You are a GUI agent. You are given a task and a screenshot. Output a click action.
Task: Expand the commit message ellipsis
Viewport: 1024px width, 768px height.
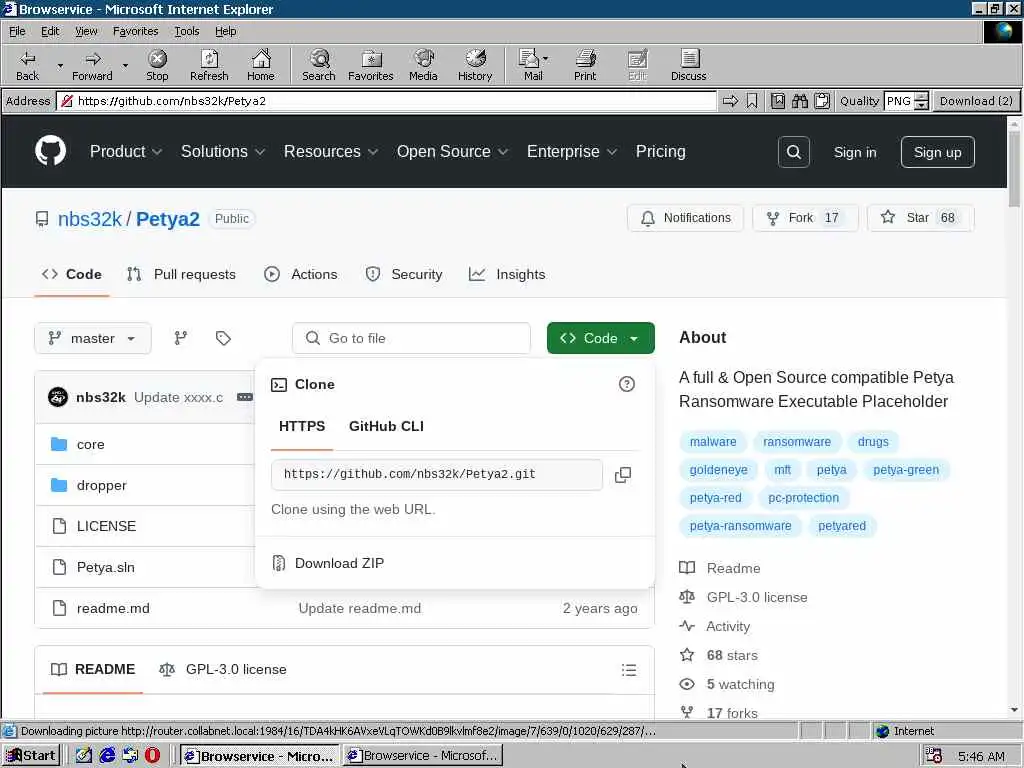pos(244,397)
